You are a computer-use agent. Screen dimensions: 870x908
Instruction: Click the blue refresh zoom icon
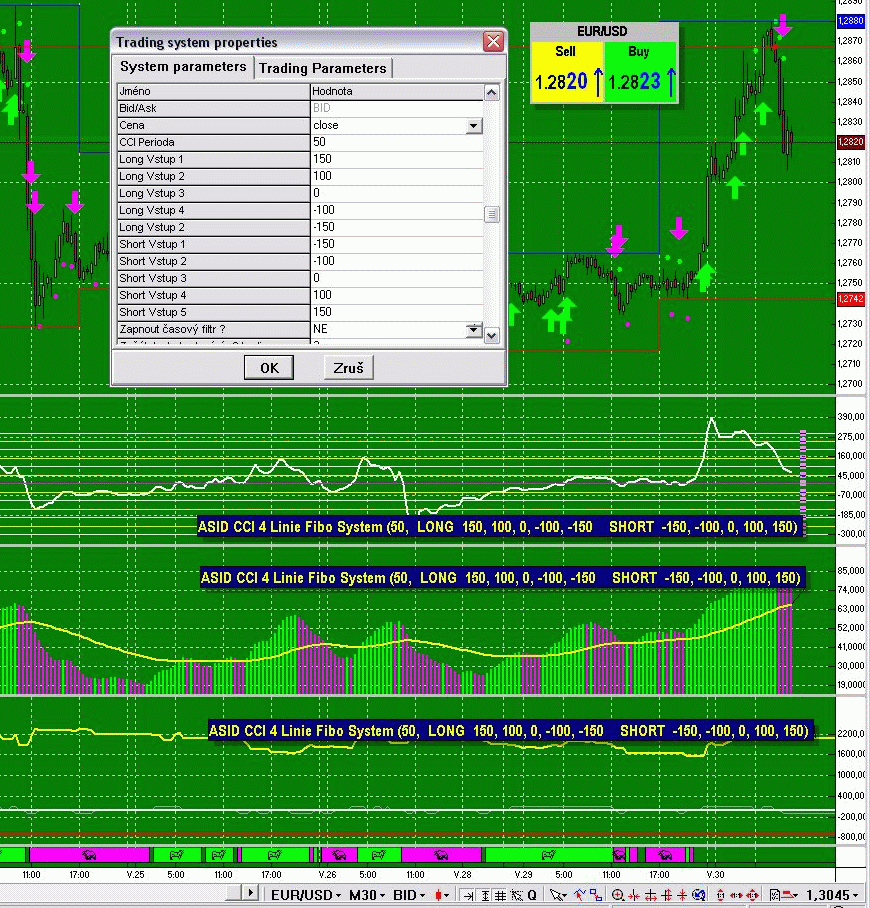click(x=699, y=895)
